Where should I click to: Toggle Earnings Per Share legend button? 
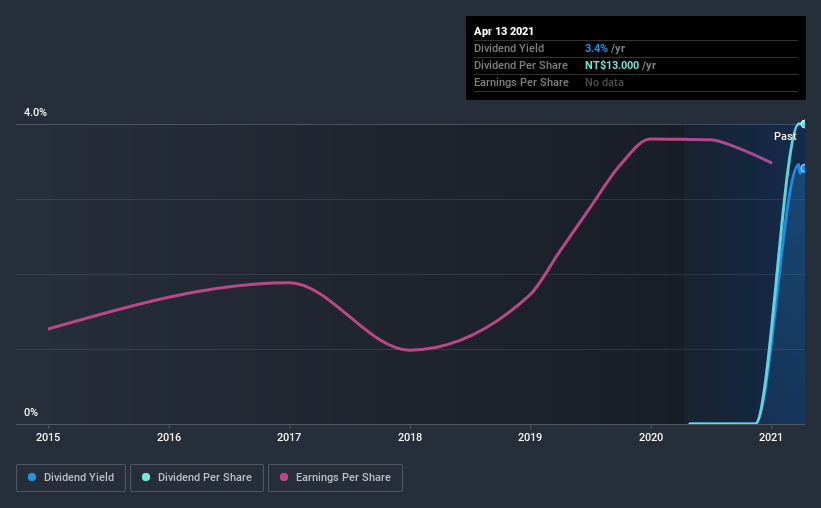pyautogui.click(x=335, y=478)
